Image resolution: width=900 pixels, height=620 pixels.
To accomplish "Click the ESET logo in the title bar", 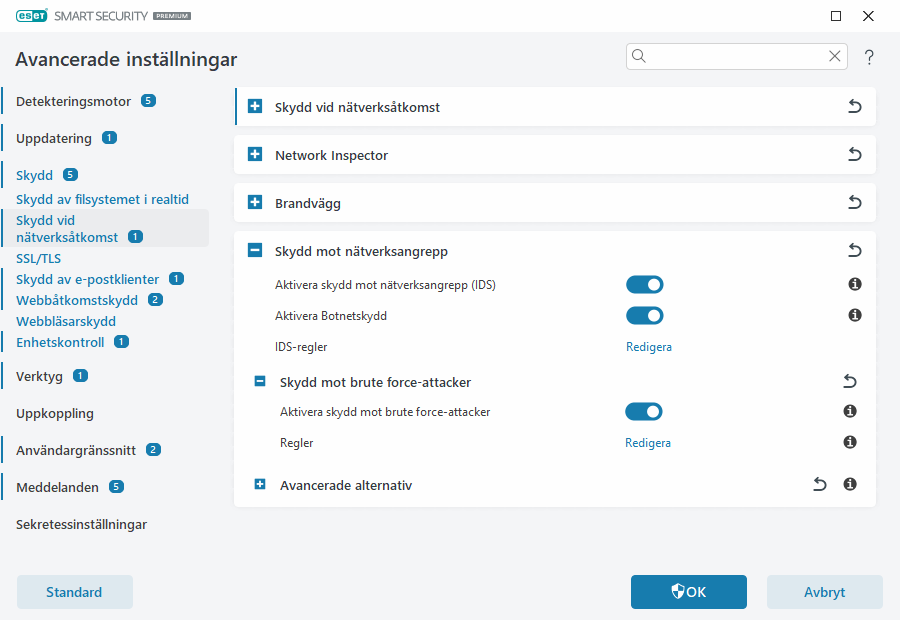I will pos(33,16).
